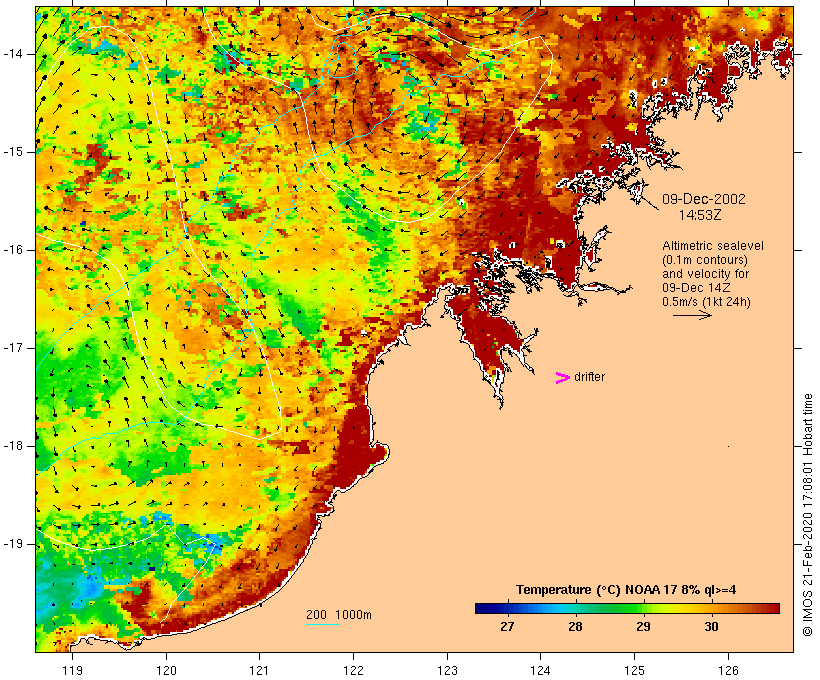
Task: Click the IMOS copyright timestamp text
Action: tap(808, 515)
